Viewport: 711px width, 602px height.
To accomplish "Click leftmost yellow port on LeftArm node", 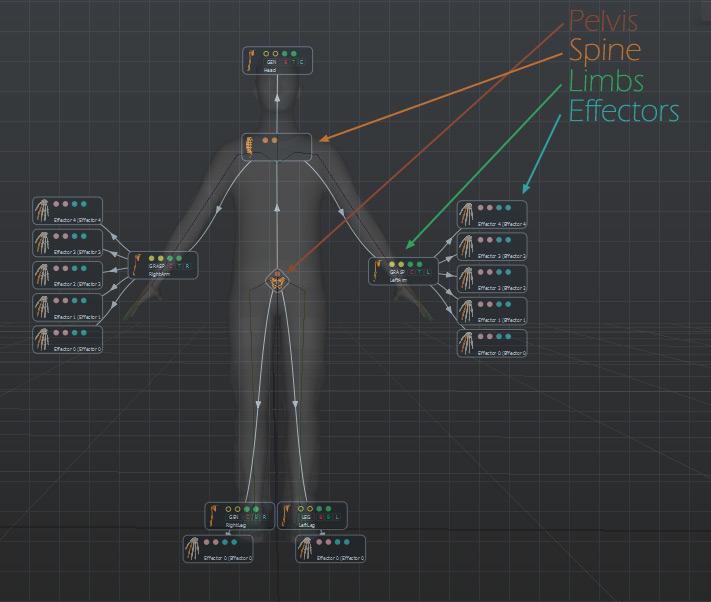I will click(392, 264).
